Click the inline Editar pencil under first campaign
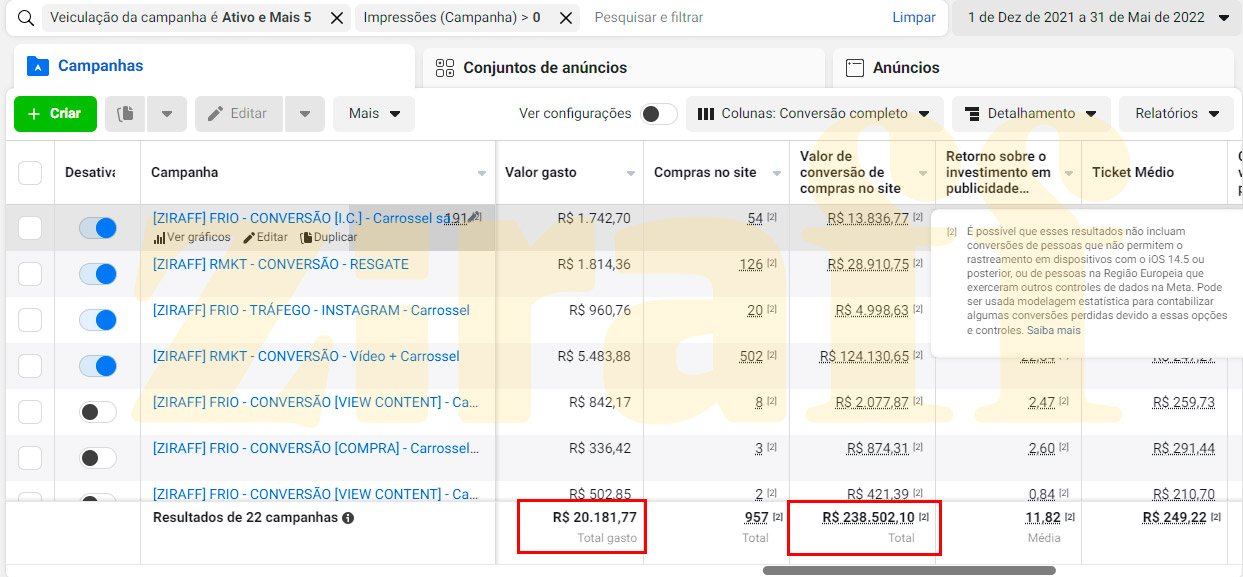 [x=249, y=238]
